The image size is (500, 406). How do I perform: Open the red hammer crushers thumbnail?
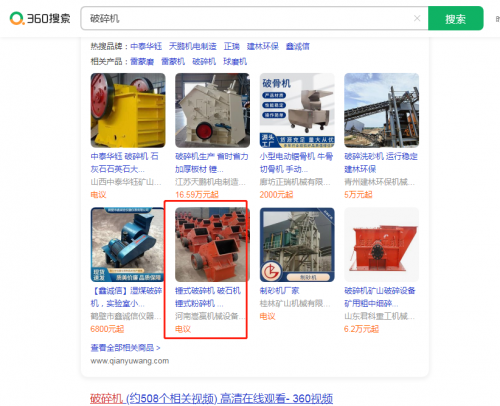(x=212, y=245)
